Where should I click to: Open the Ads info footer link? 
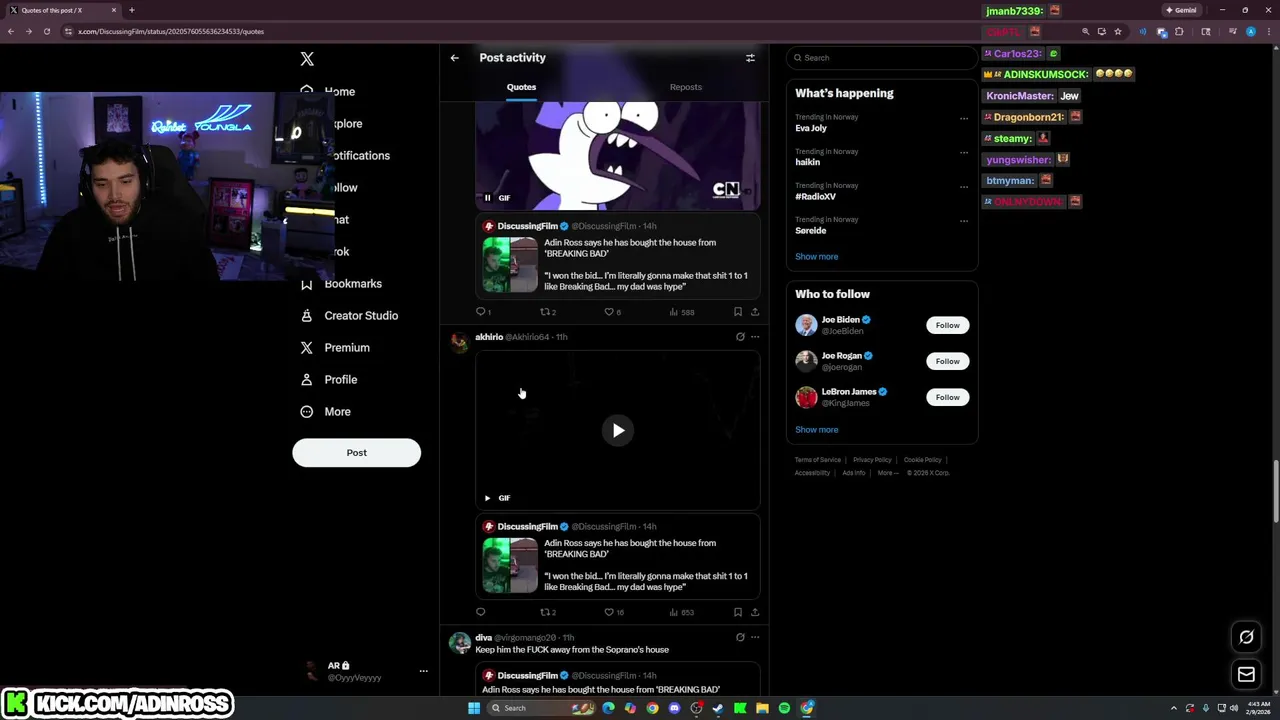[x=854, y=473]
